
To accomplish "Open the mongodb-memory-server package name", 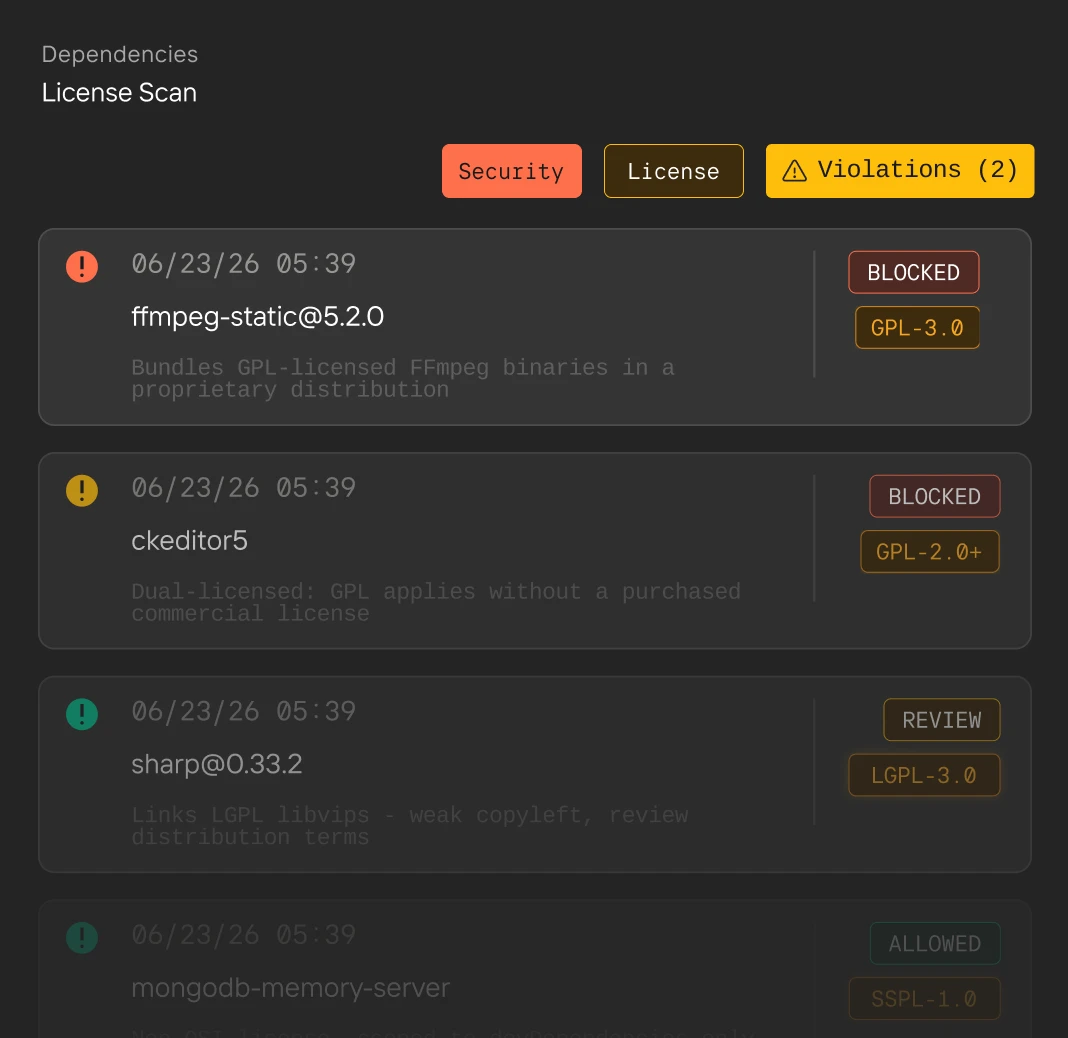I will pos(291,988).
